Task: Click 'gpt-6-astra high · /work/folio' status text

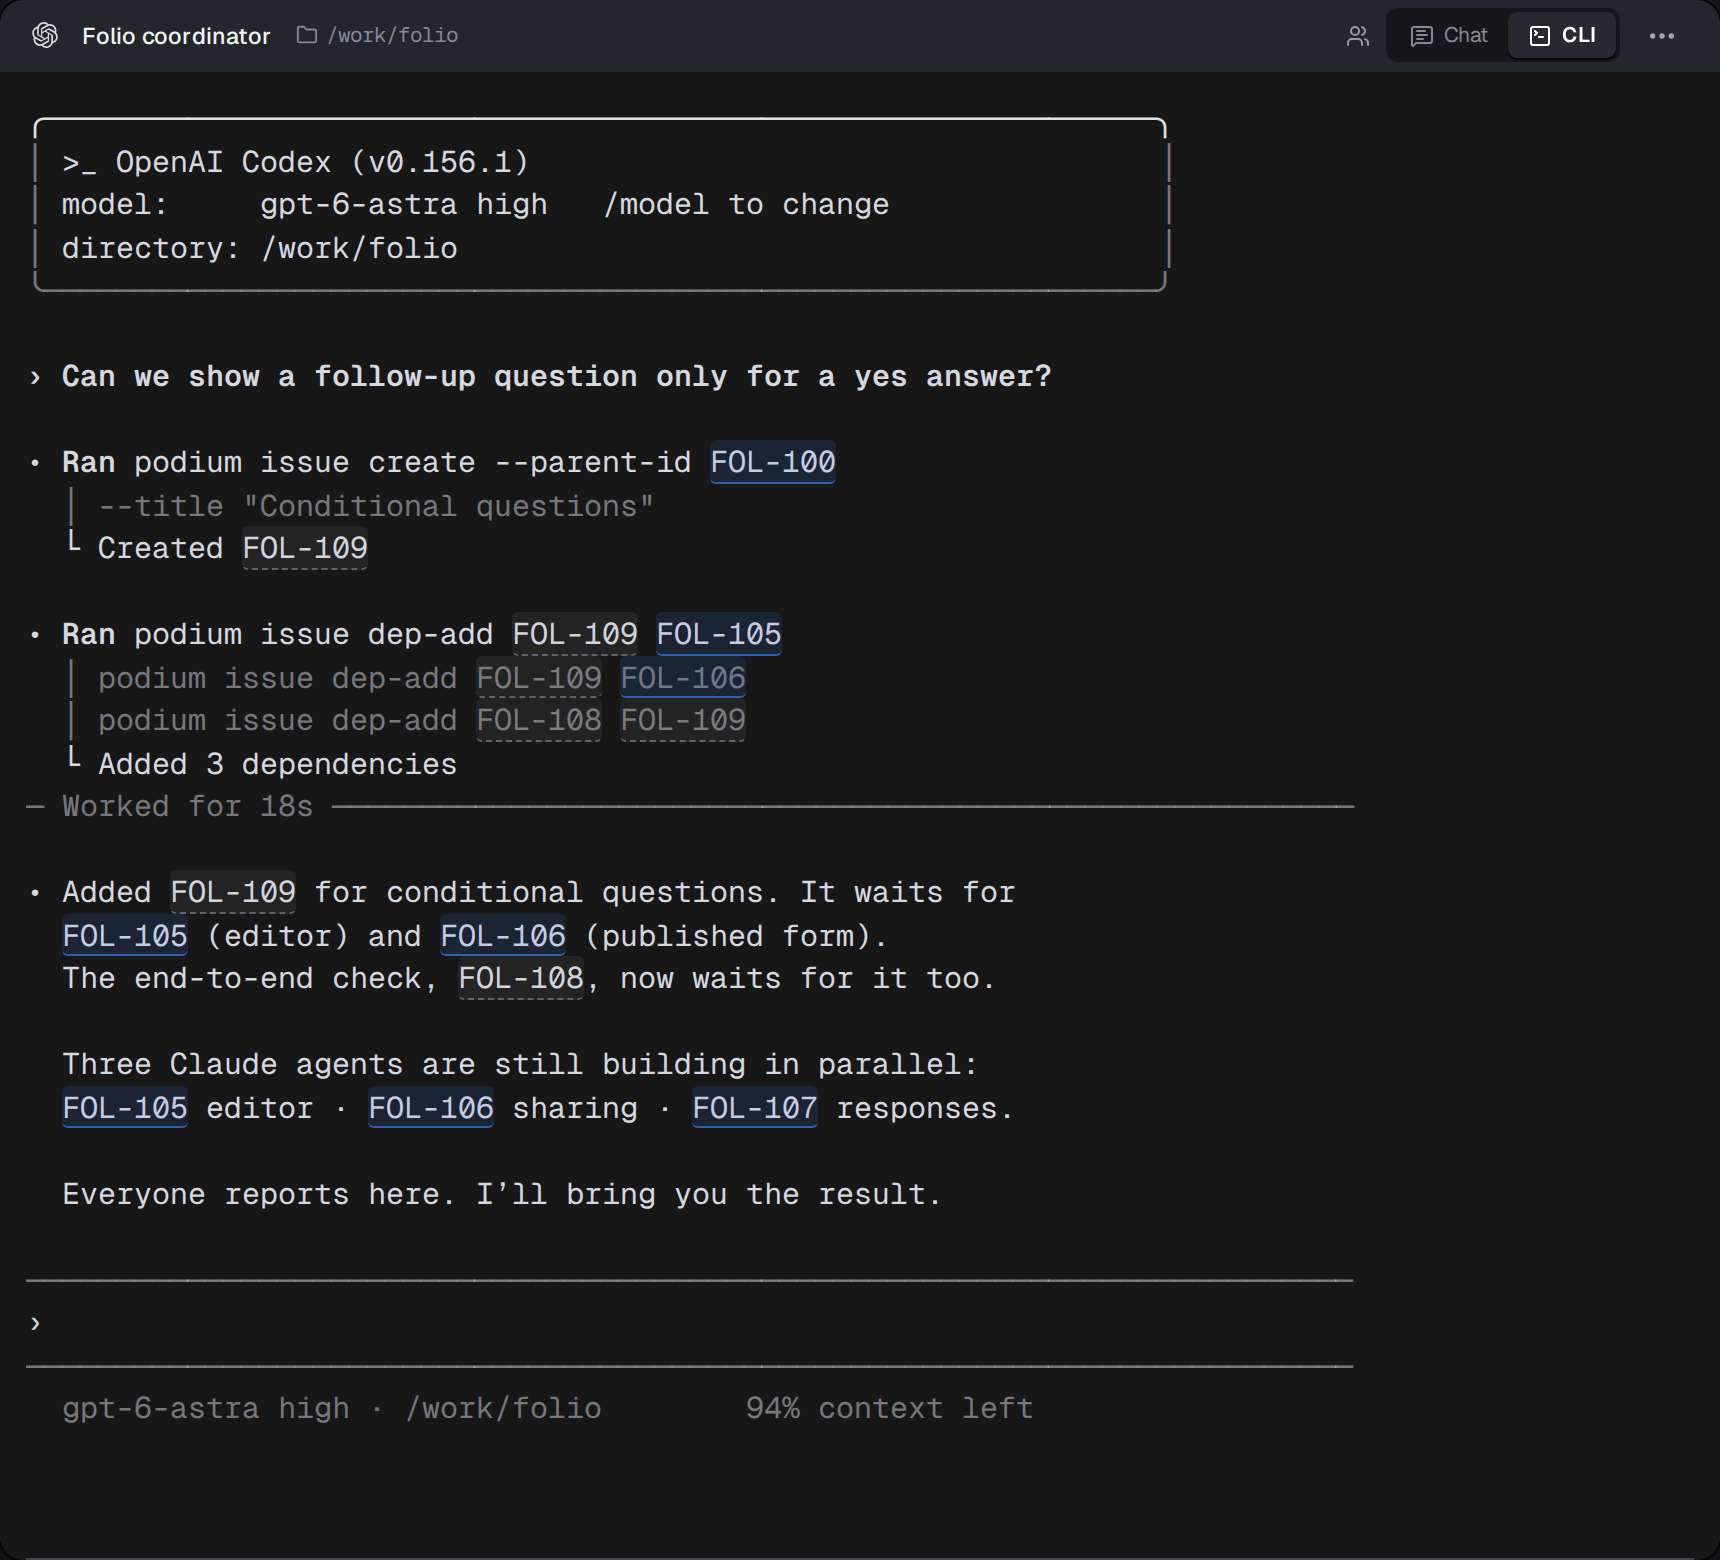Action: click(332, 1408)
